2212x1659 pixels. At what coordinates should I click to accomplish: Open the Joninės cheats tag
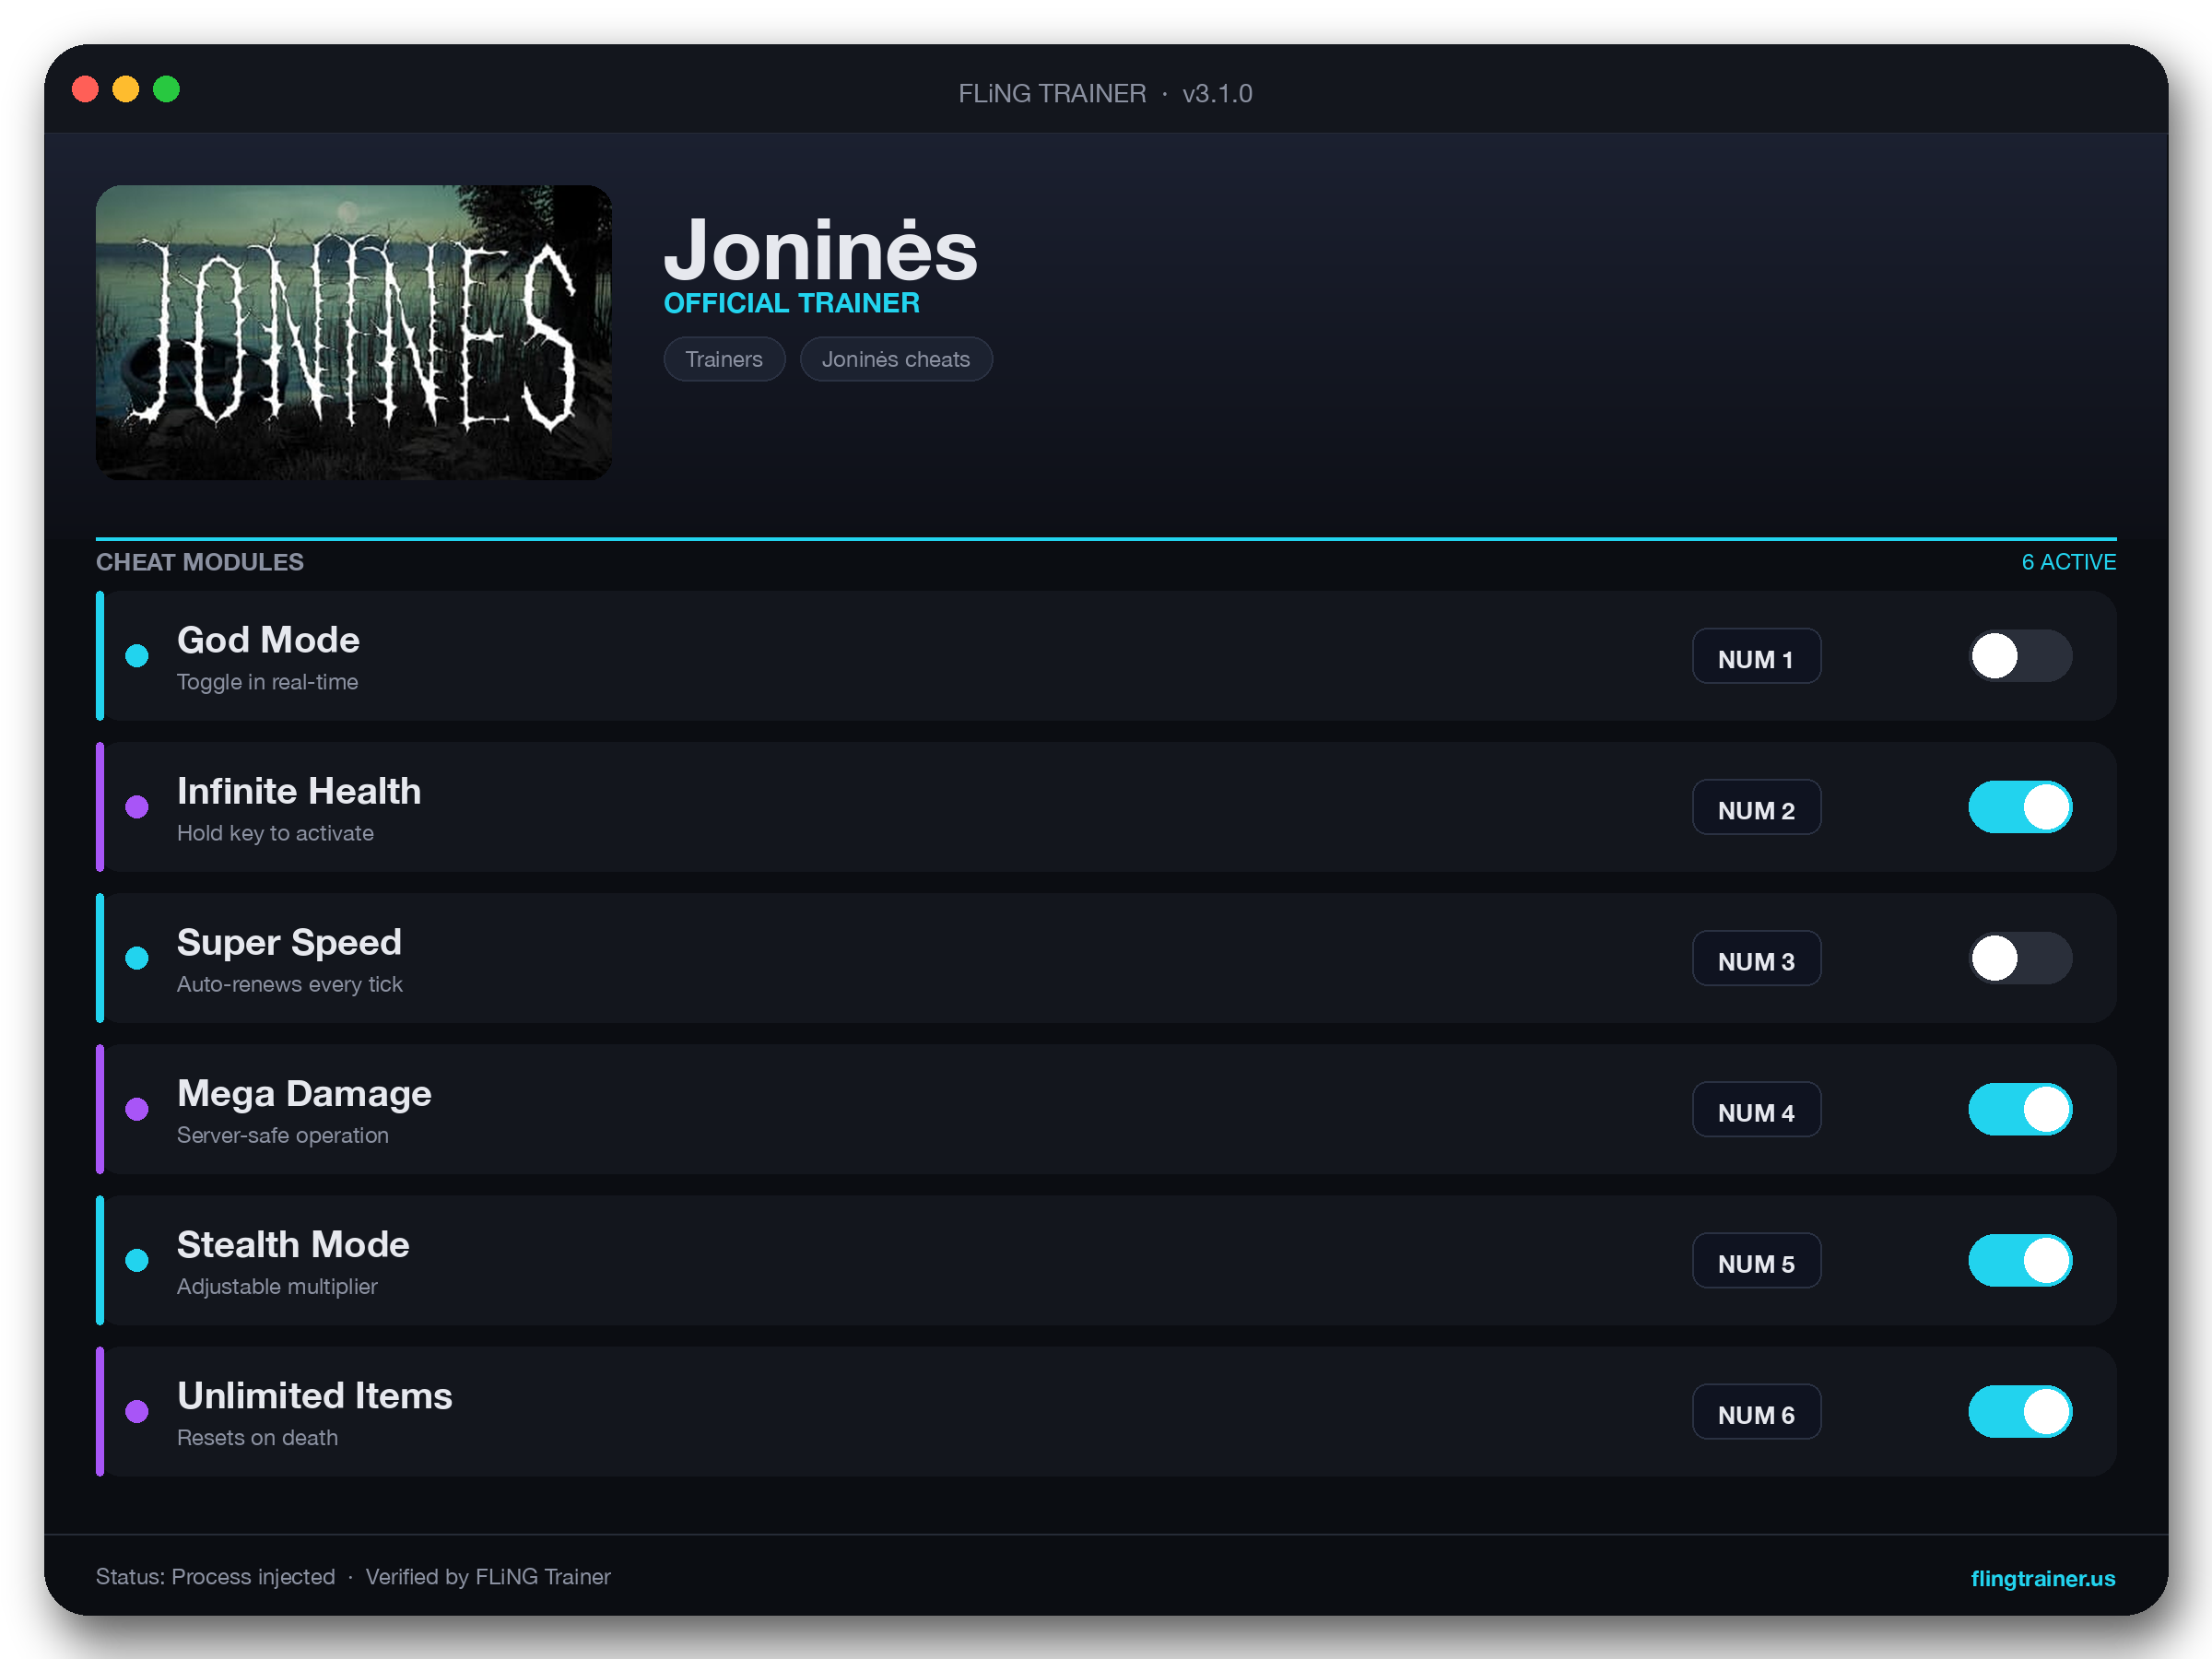coord(896,359)
